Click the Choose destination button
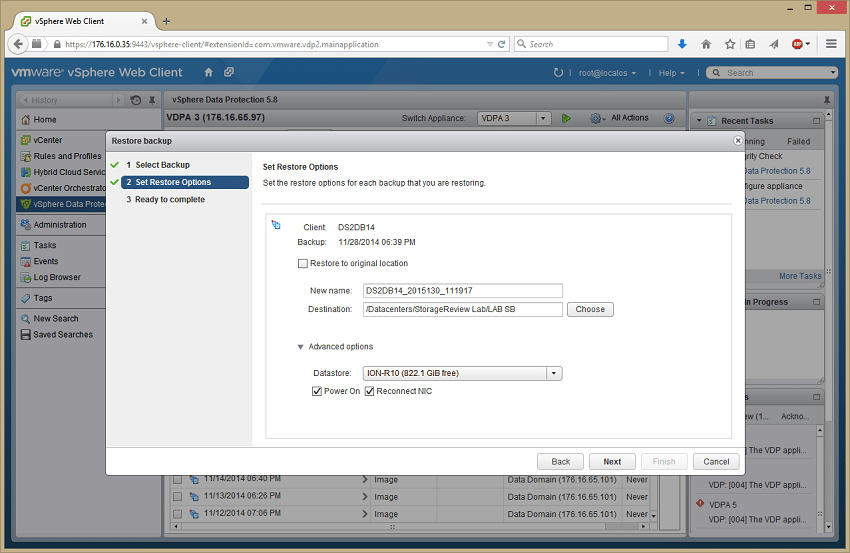The width and height of the screenshot is (850, 553). tap(590, 309)
